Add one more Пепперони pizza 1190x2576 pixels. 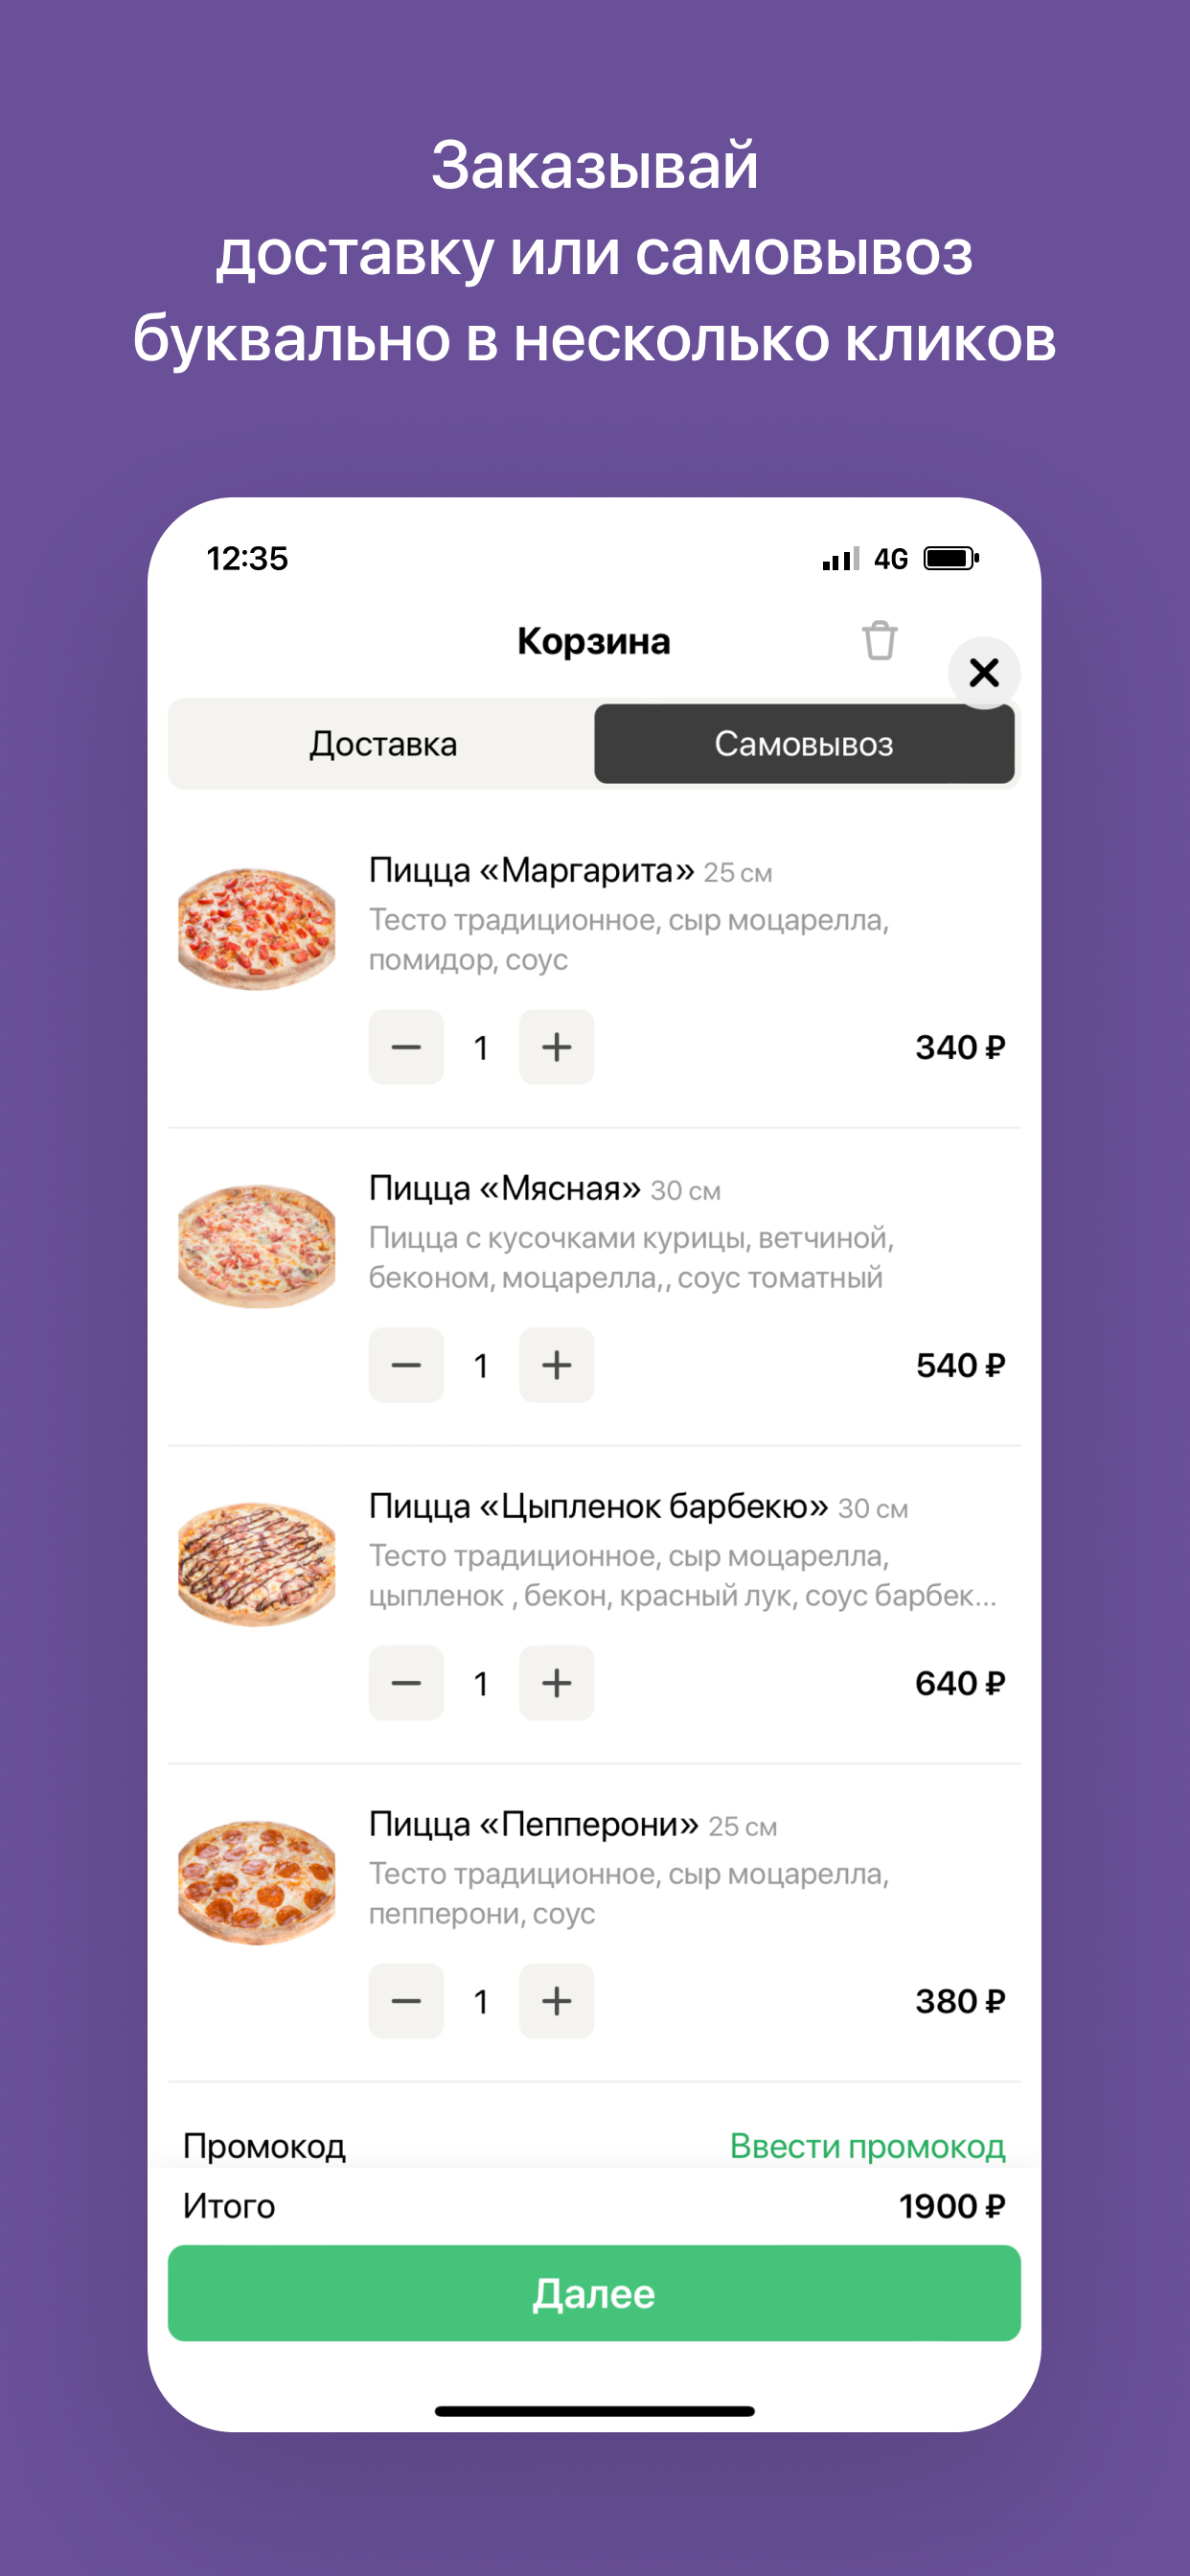[557, 2001]
